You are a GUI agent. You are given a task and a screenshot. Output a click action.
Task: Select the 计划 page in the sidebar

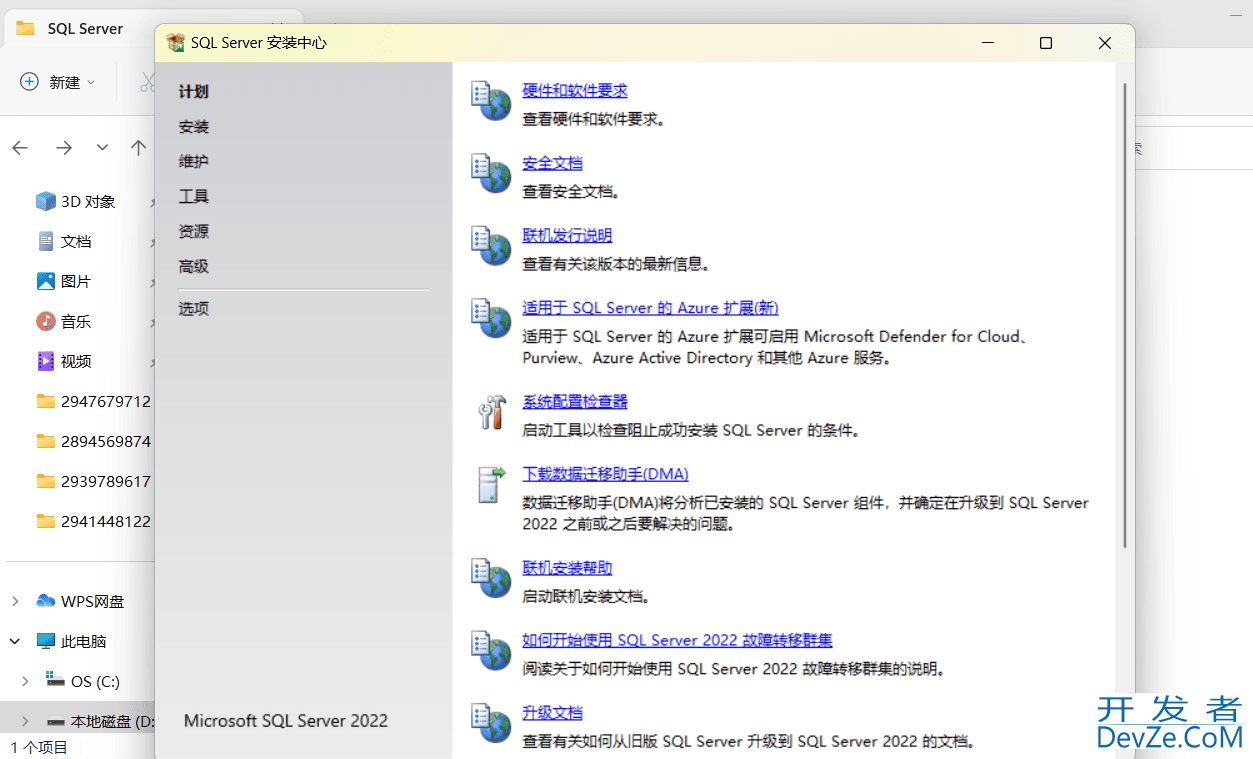(194, 92)
